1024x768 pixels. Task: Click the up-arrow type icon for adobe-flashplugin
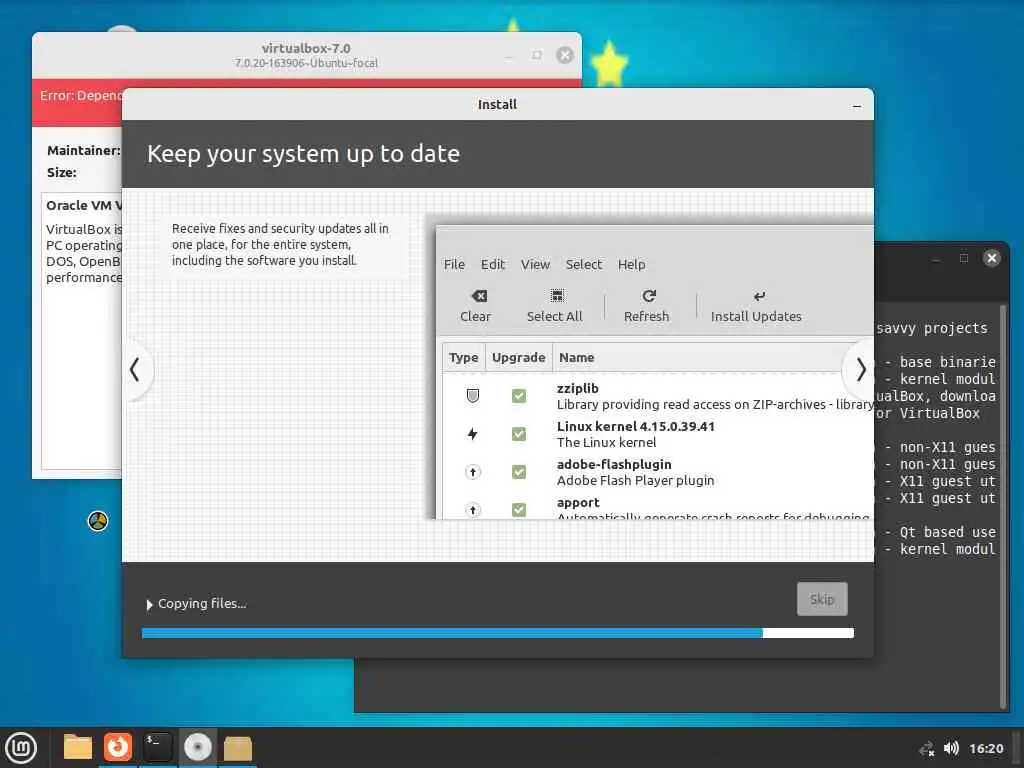473,472
